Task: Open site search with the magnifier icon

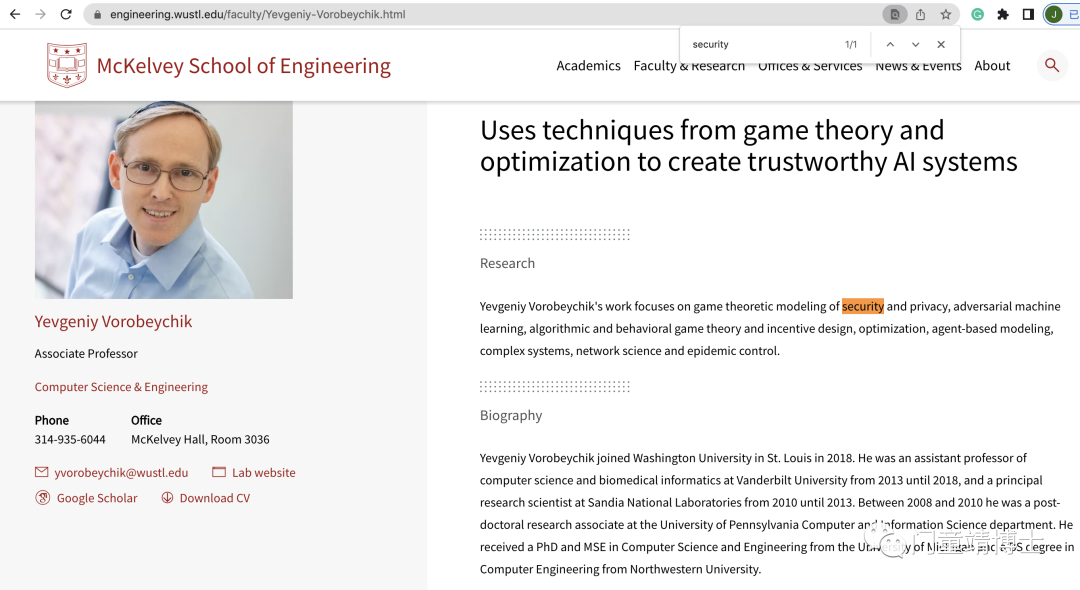Action: [1052, 65]
